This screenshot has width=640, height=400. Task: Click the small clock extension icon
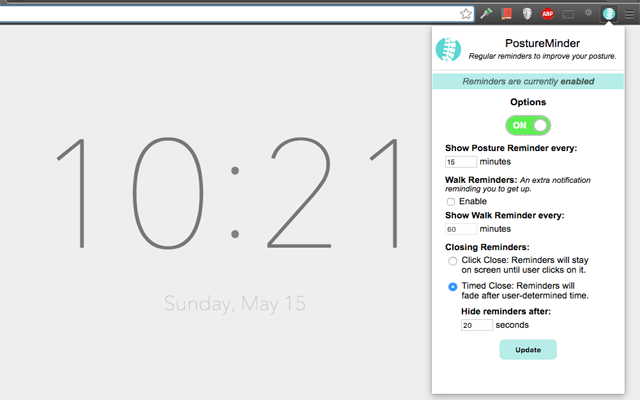[x=588, y=13]
